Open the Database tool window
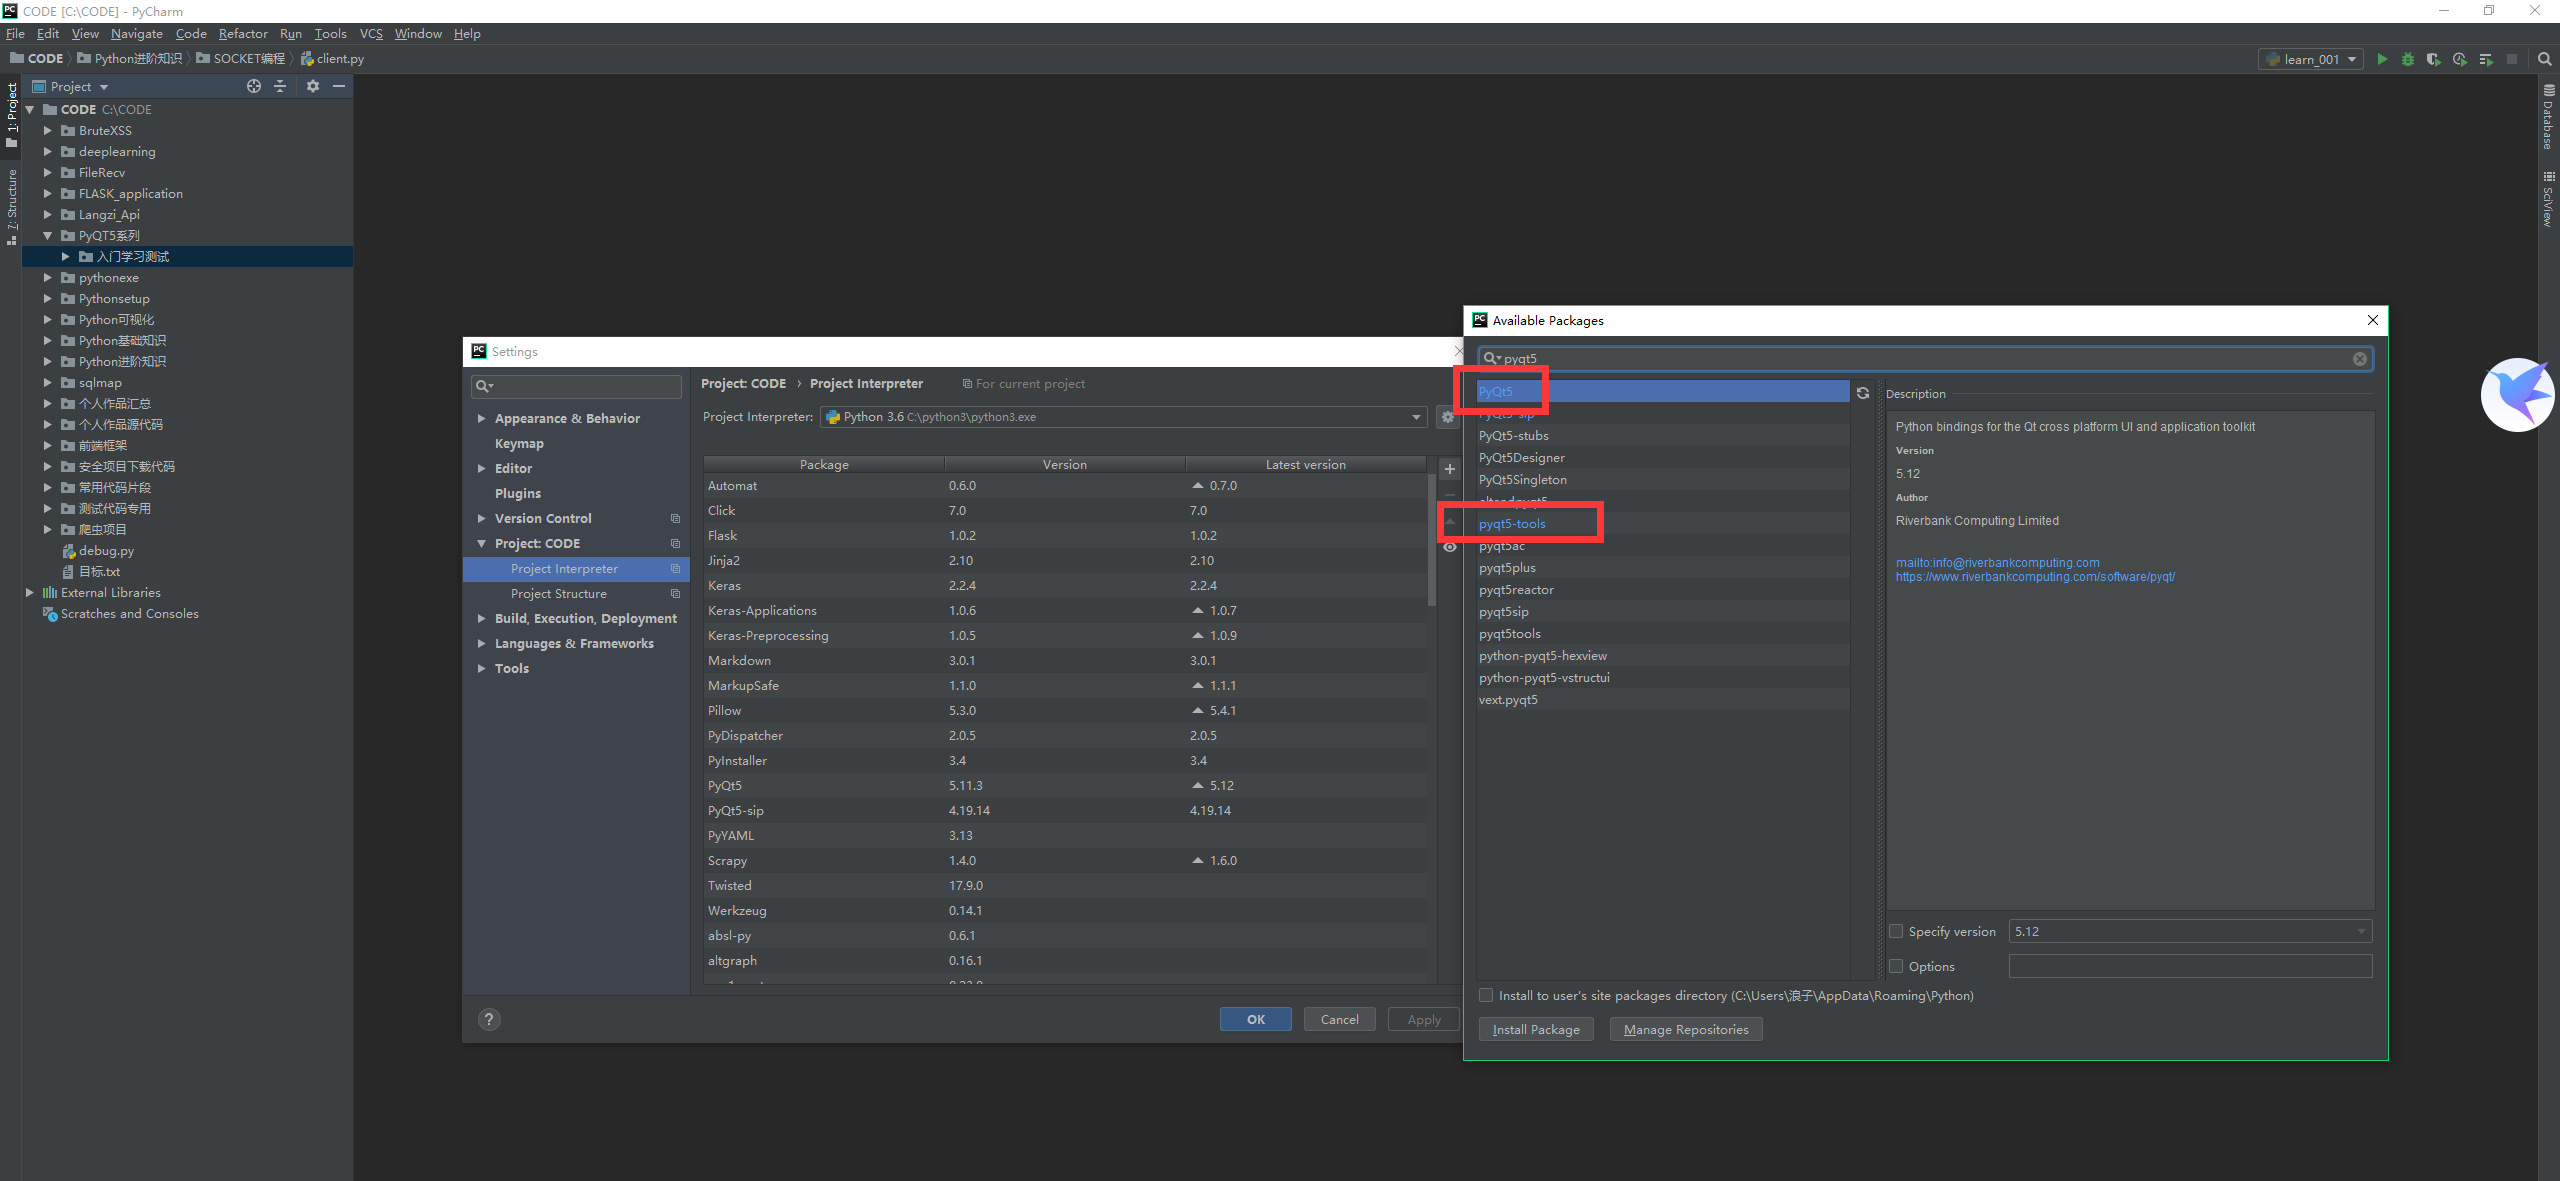 tap(2549, 117)
